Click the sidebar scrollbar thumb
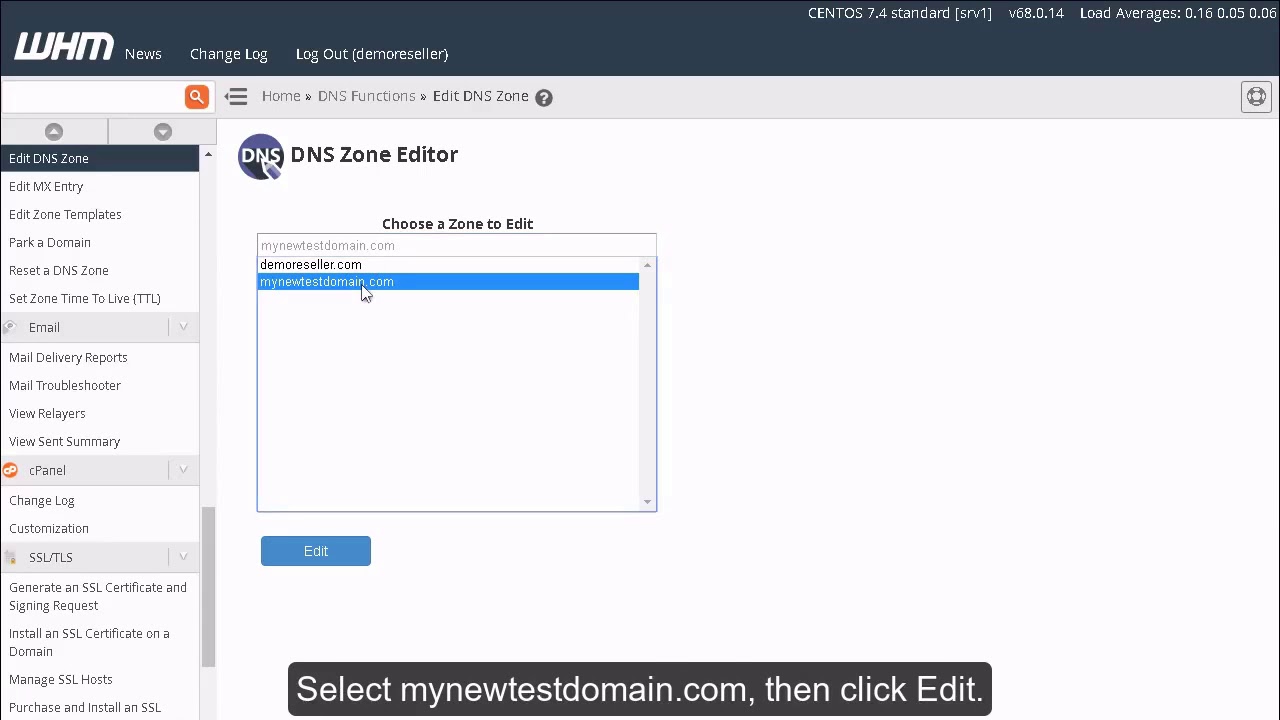The height and width of the screenshot is (720, 1280). (208, 587)
